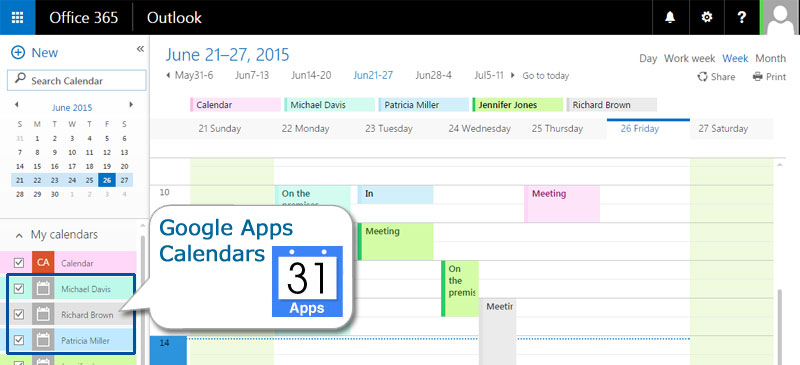Toggle the Patricia Miller calendar checkbox
The width and height of the screenshot is (800, 365).
coord(19,340)
